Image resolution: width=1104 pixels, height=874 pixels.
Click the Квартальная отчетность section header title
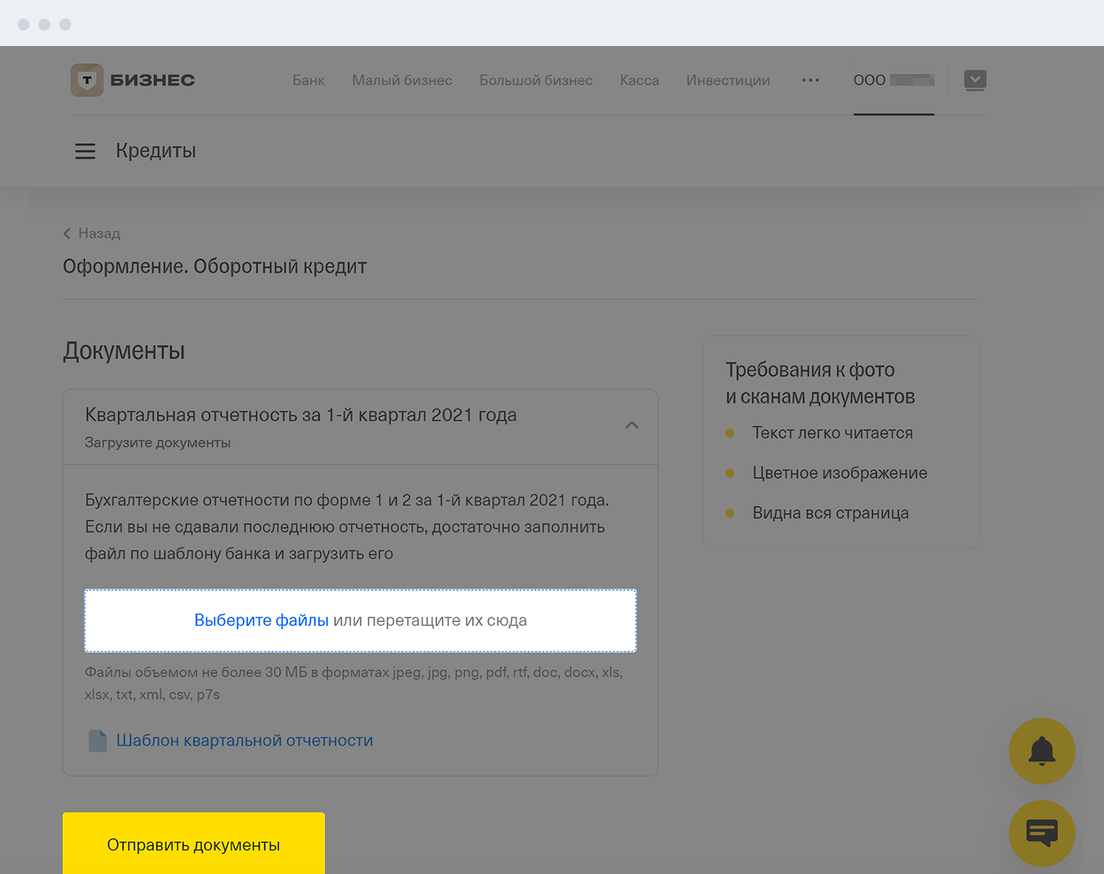(x=301, y=415)
